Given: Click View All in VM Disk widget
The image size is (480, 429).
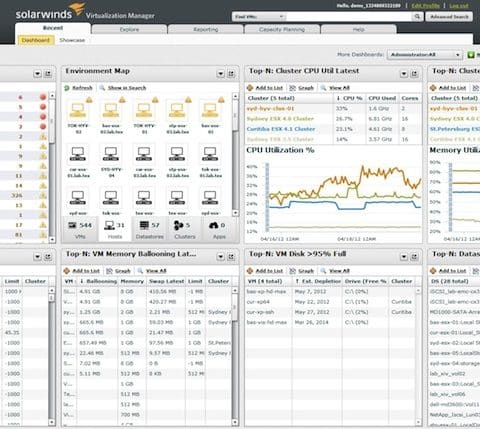Looking at the screenshot, I should pyautogui.click(x=335, y=271).
